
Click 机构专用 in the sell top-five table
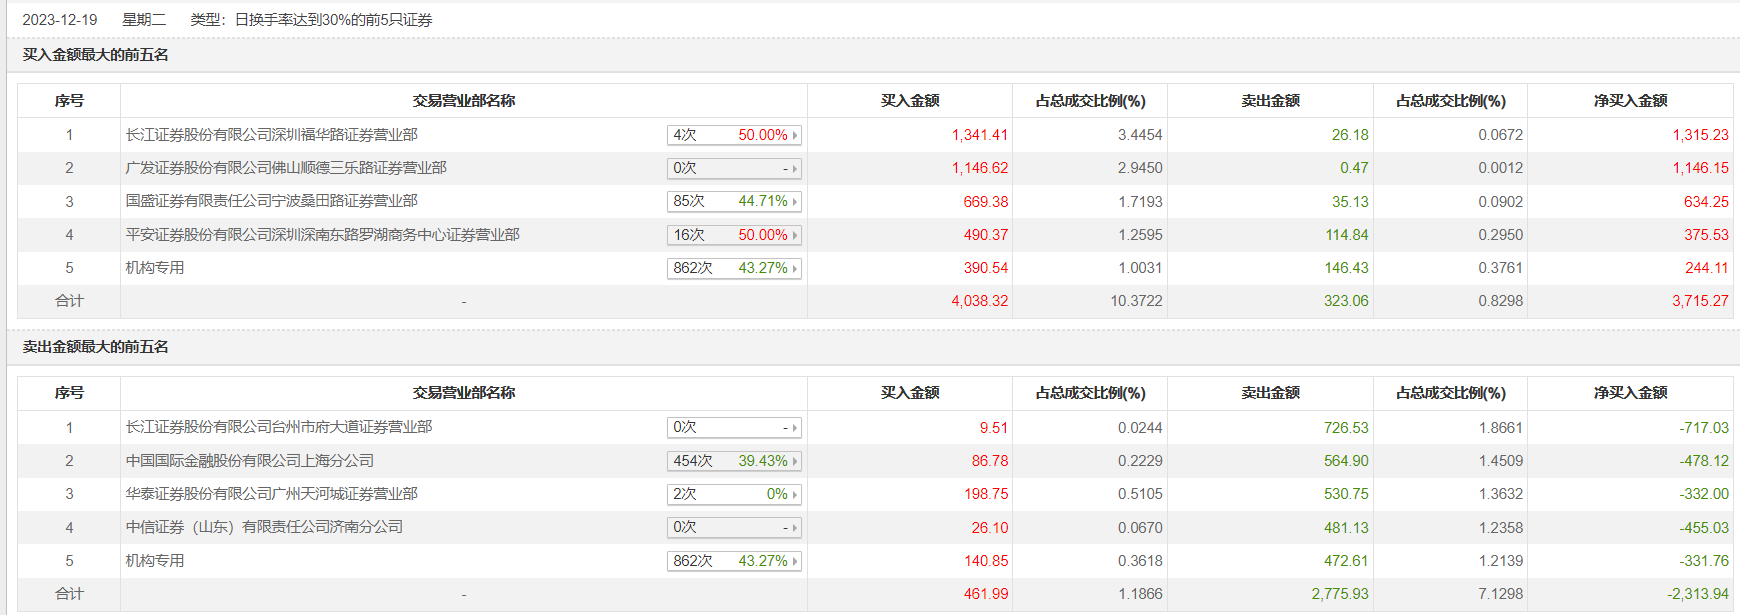point(155,561)
